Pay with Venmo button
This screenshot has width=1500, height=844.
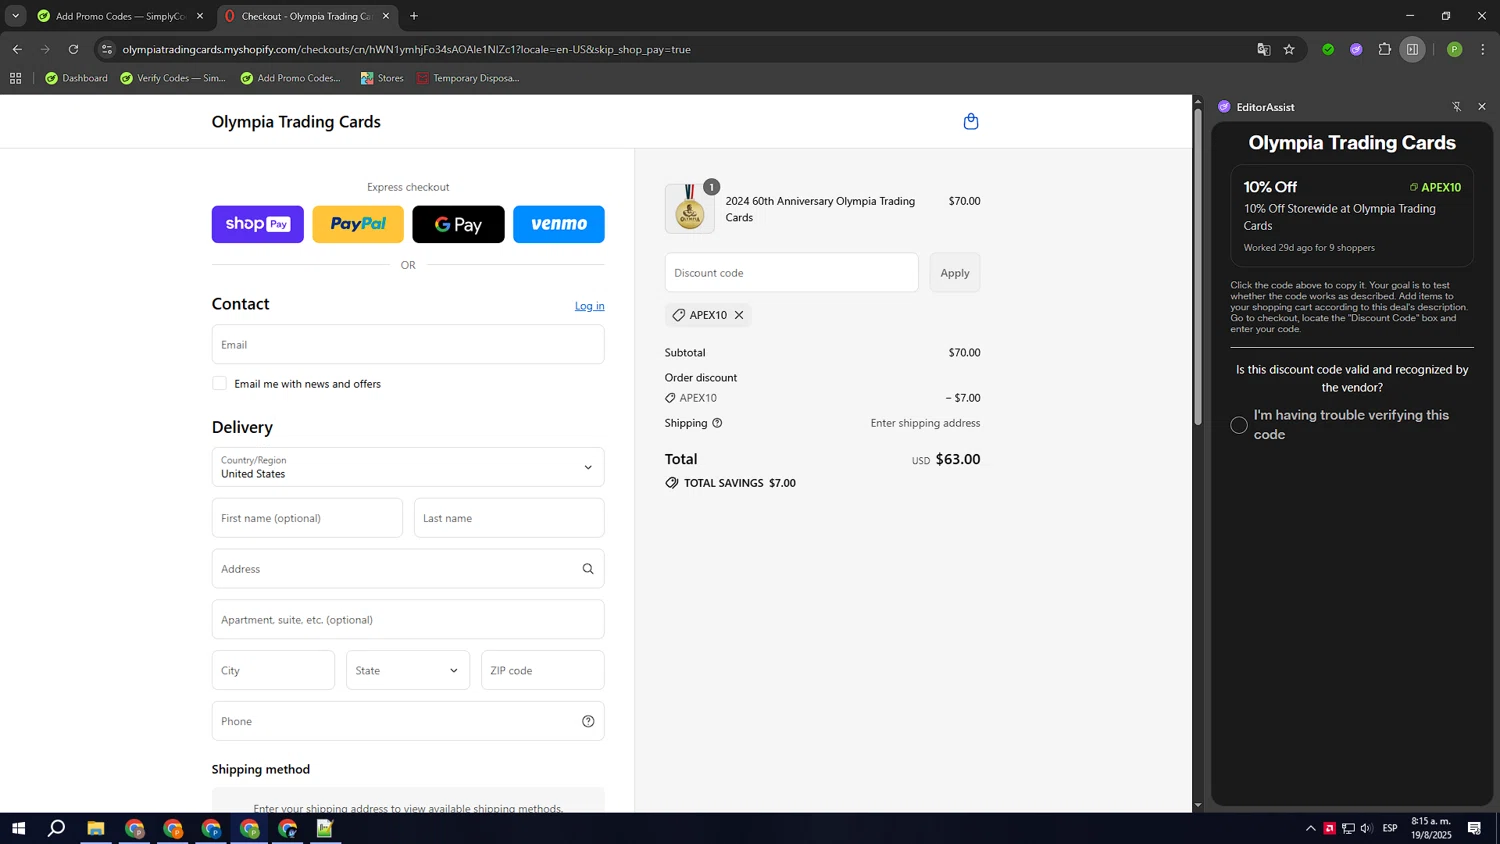click(559, 224)
